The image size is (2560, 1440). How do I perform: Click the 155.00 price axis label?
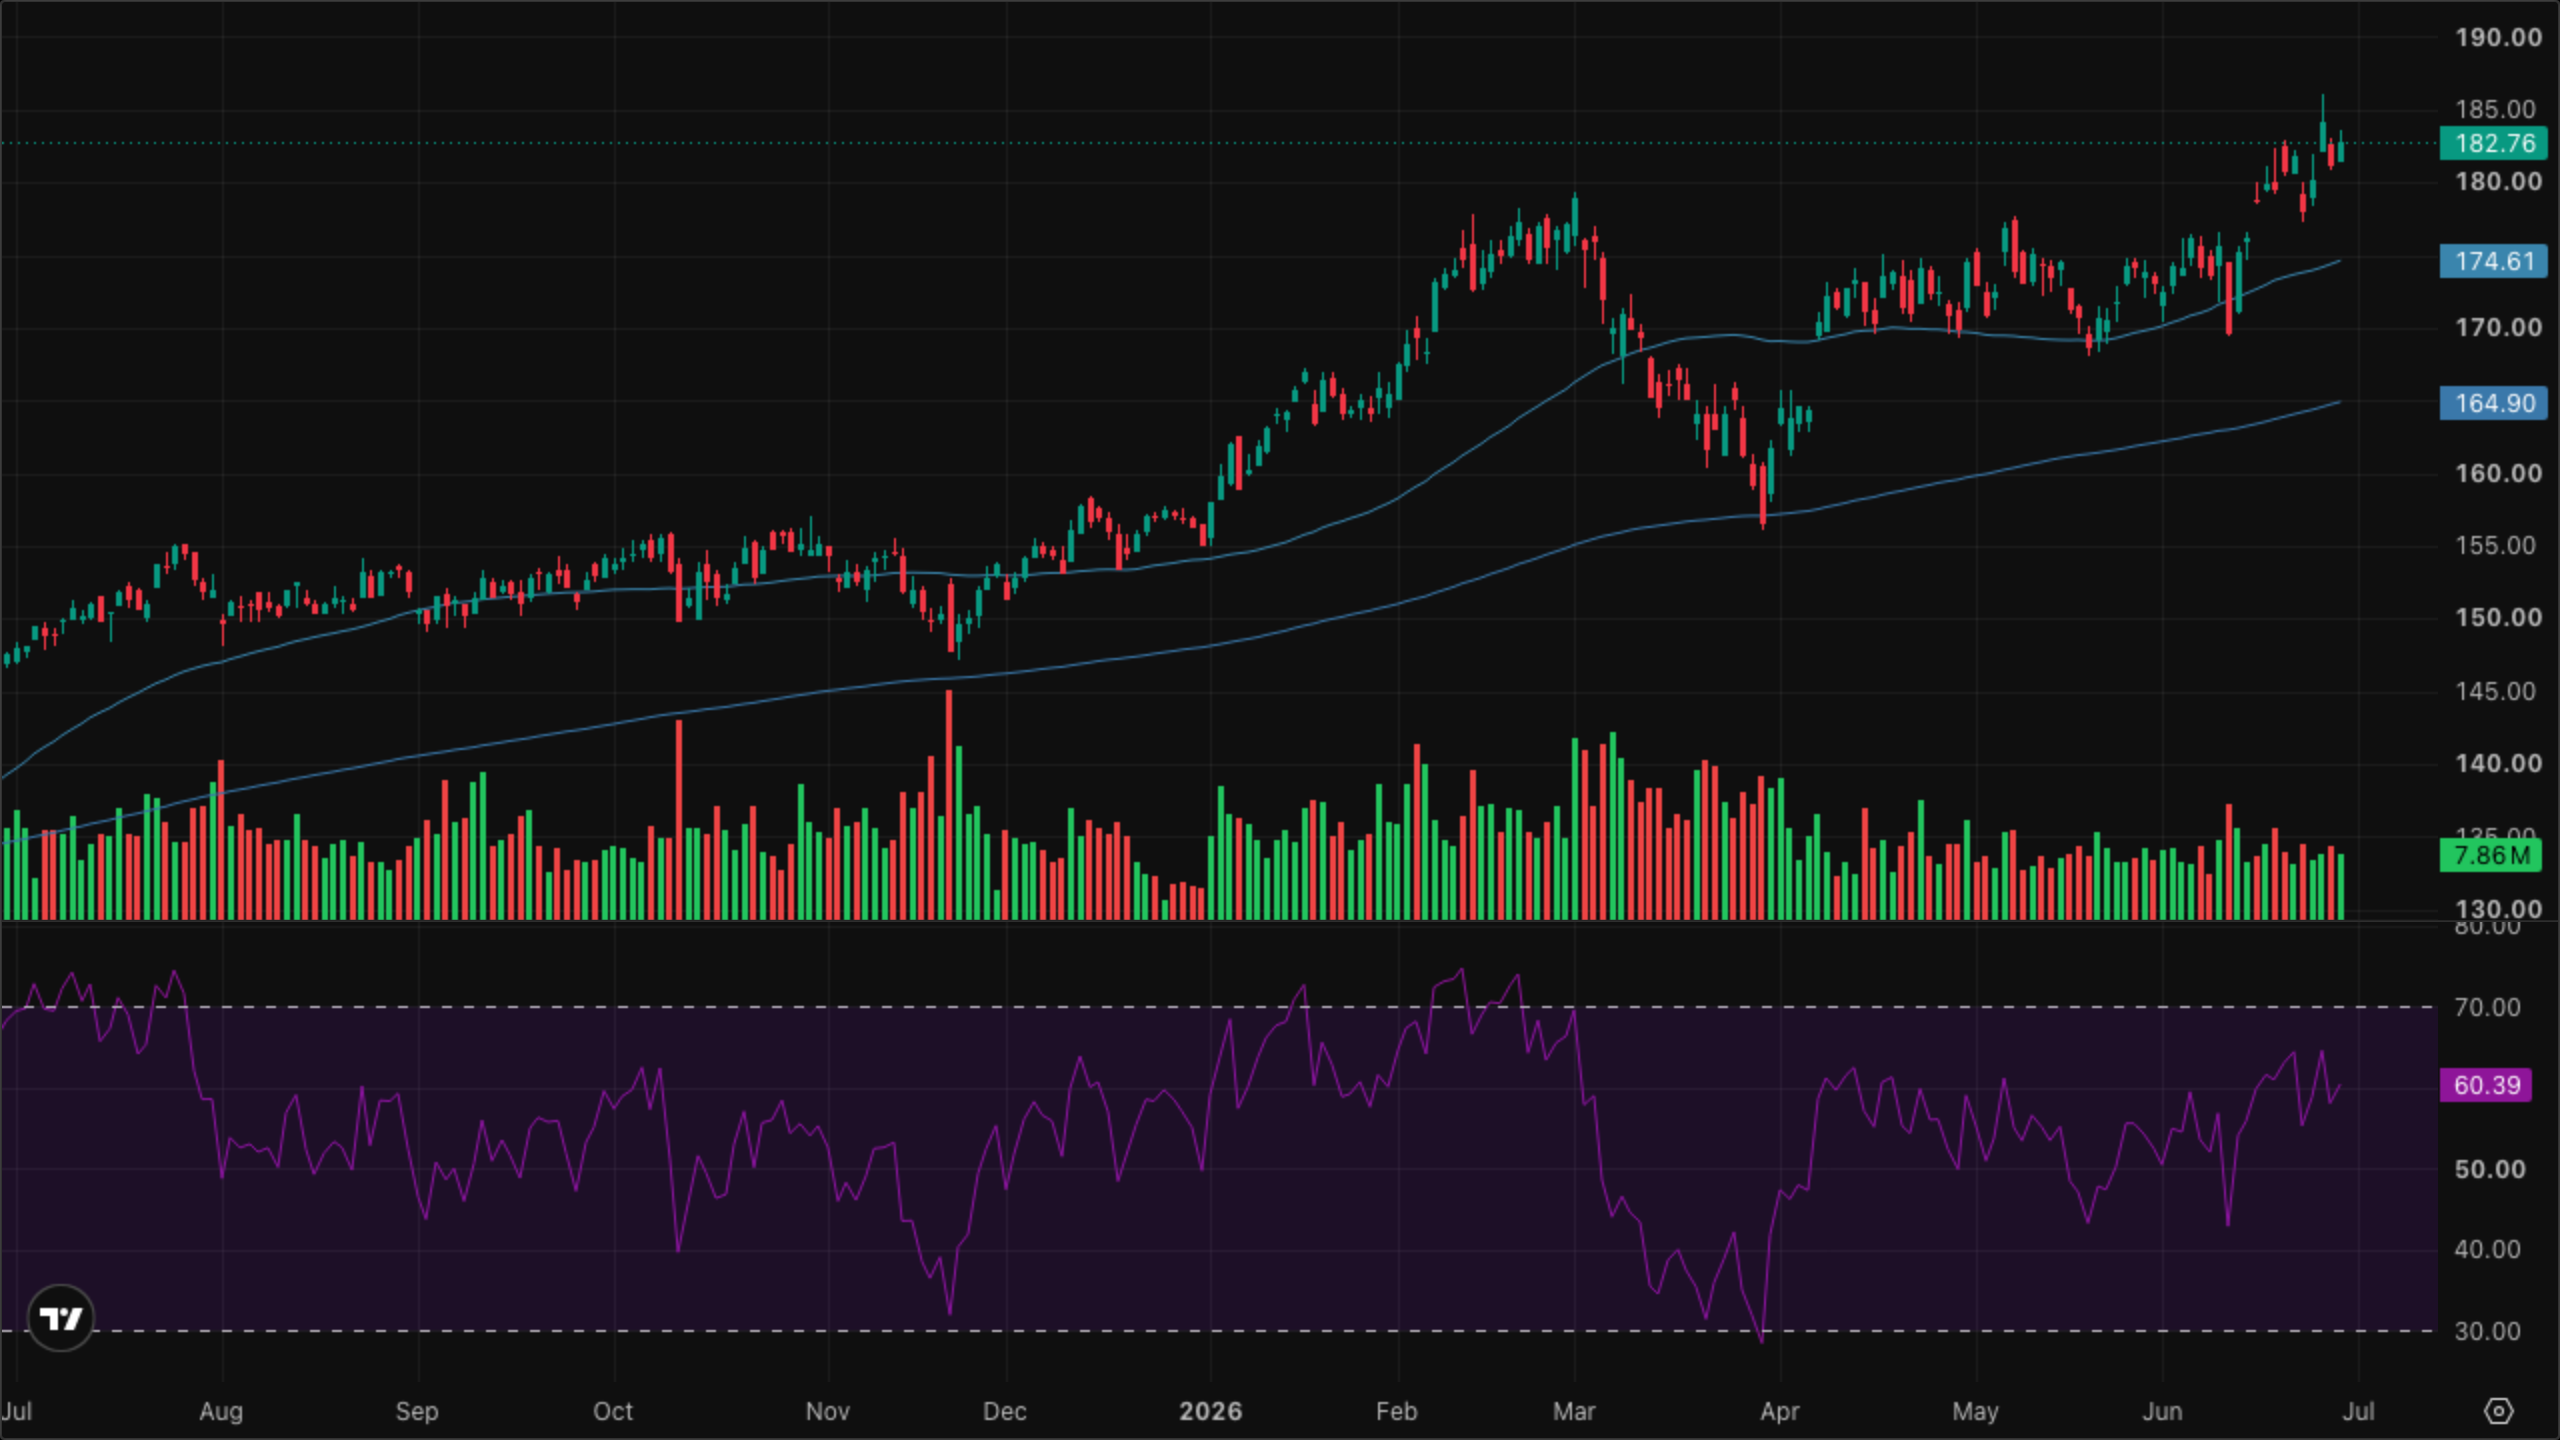pyautogui.click(x=2495, y=545)
